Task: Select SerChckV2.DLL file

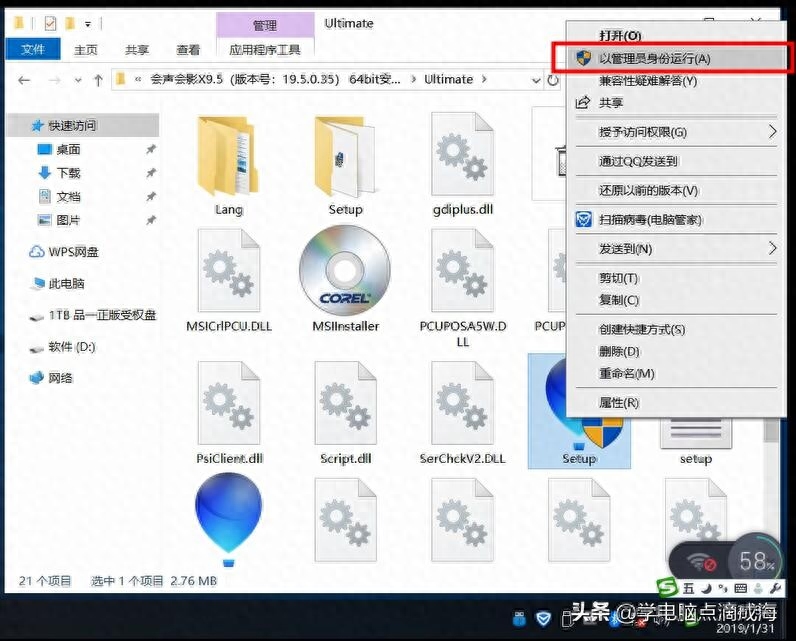Action: [462, 412]
